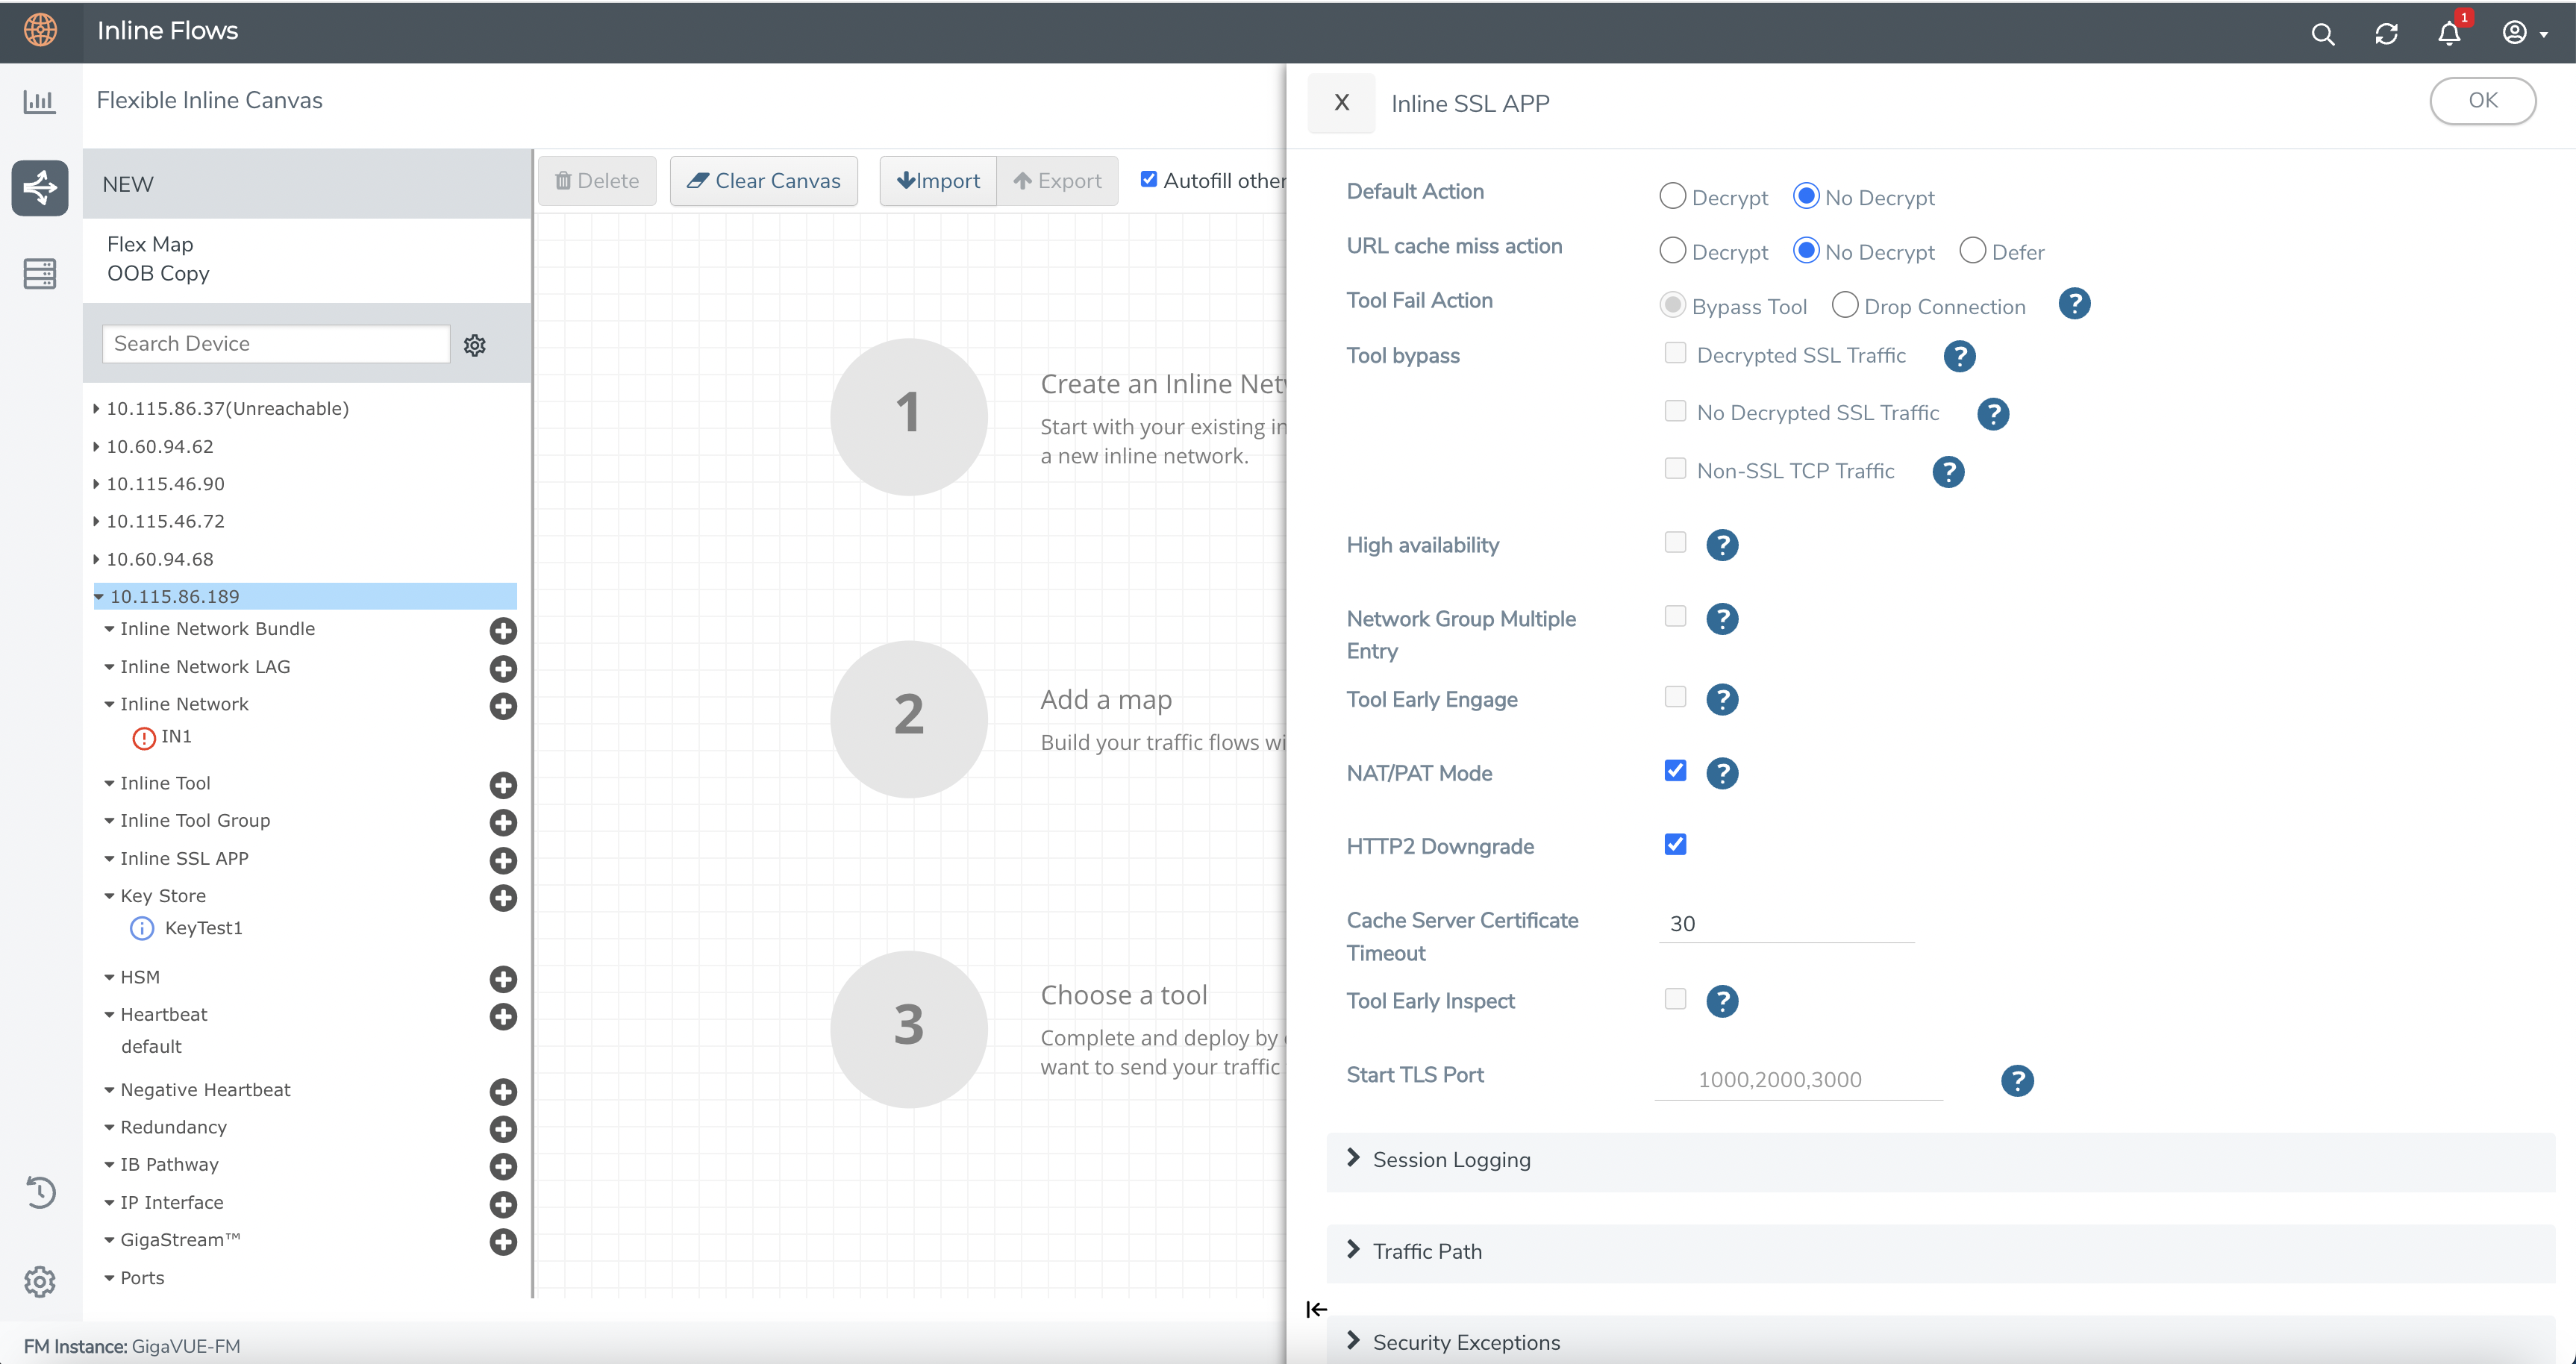Click the OK button
2576x1364 pixels.
2482,101
